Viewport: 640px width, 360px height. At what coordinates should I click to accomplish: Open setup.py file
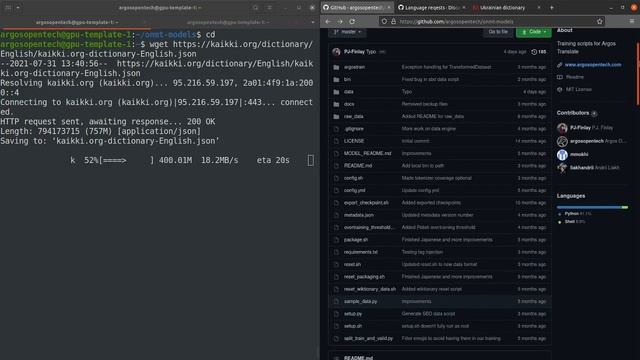(353, 313)
